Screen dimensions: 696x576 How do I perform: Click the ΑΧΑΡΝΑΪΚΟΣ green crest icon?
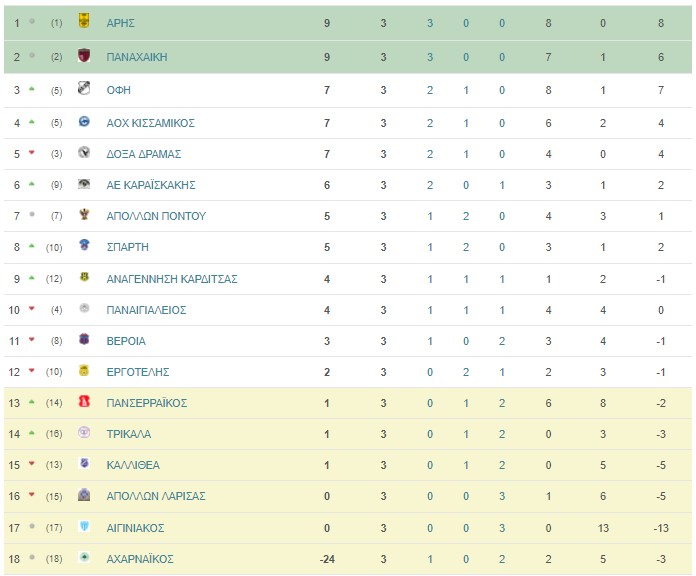(x=84, y=557)
